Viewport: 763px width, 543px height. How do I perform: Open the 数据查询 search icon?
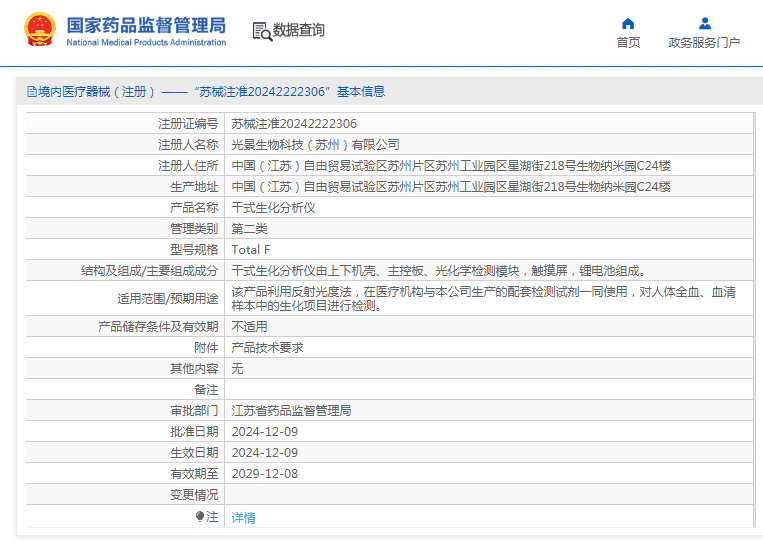click(262, 31)
